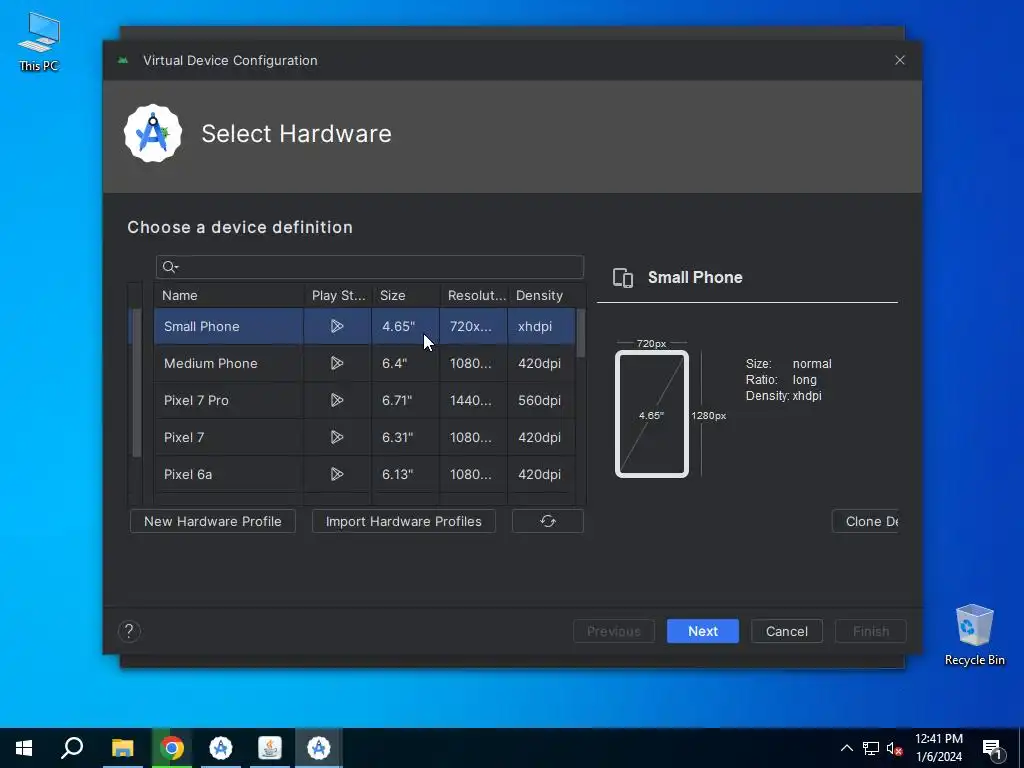Sort by the Resolution column header

(474, 295)
